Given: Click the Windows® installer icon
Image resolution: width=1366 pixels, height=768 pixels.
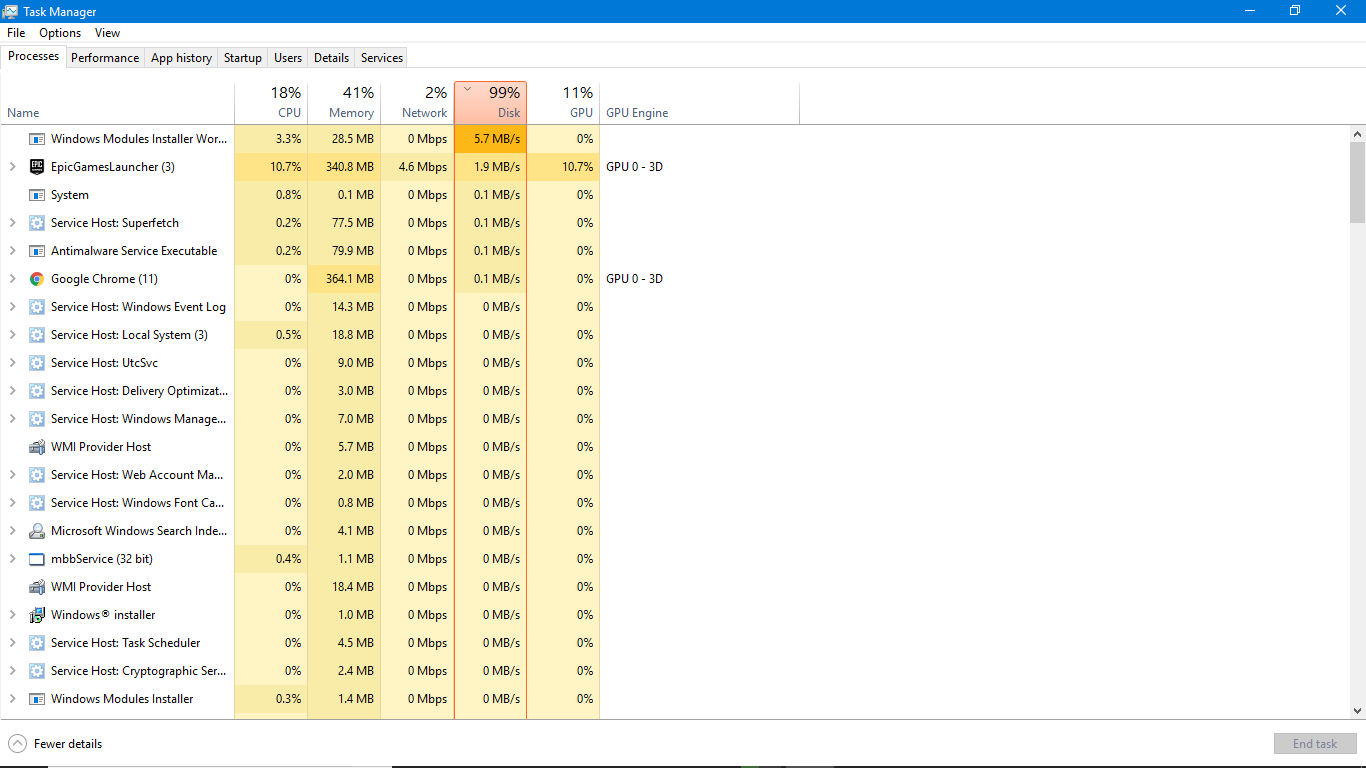Looking at the screenshot, I should click(x=37, y=615).
